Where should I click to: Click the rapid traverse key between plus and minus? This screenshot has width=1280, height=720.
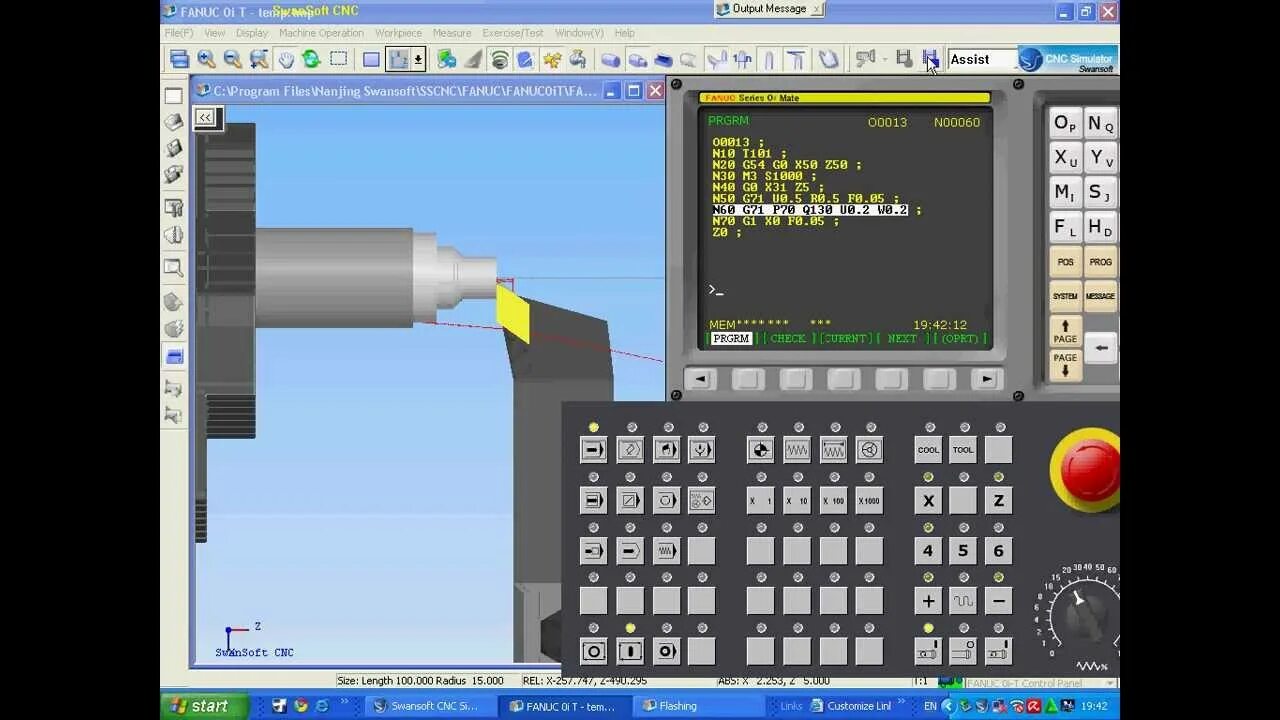963,600
